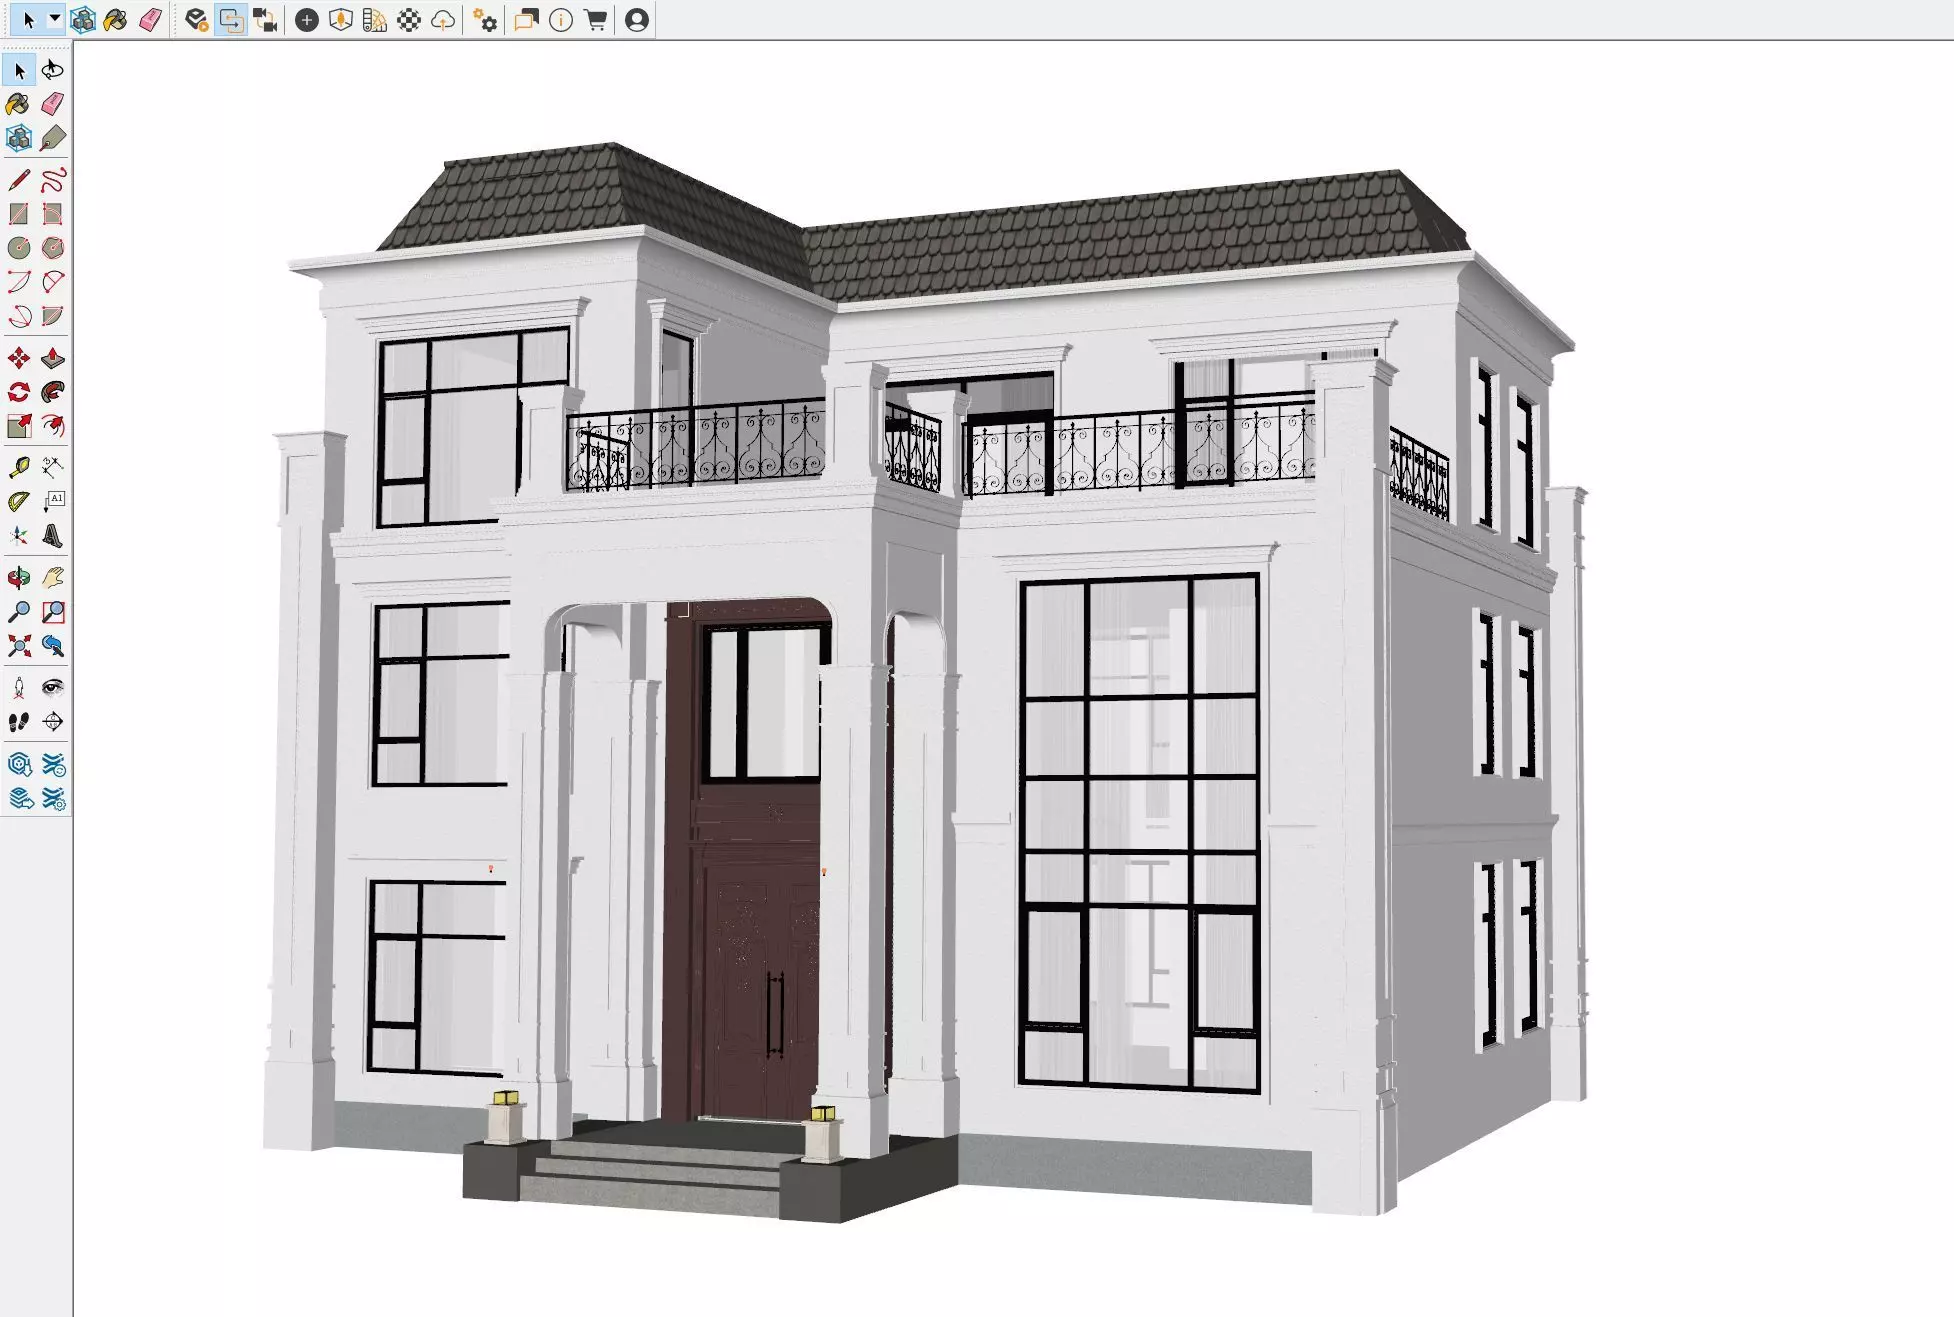Select the 3 Point Arc tool
1954x1317 pixels.
point(19,316)
